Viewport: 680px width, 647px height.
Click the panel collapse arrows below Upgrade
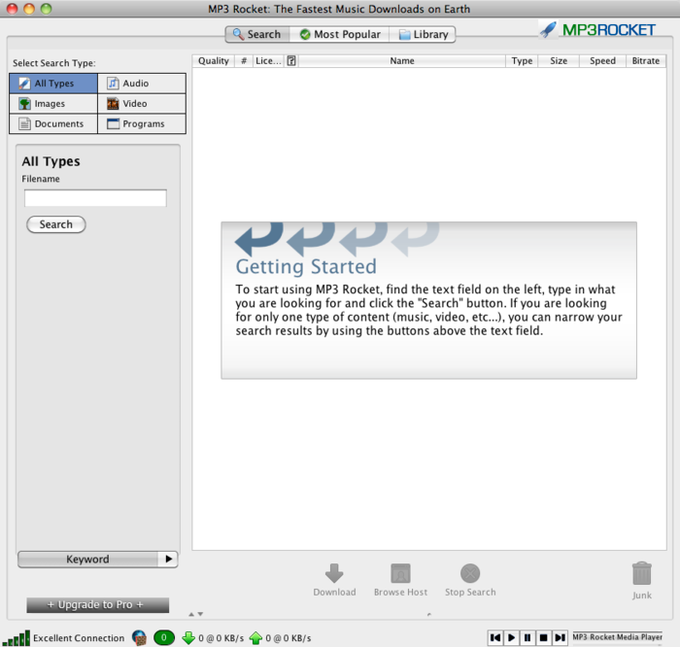(196, 614)
